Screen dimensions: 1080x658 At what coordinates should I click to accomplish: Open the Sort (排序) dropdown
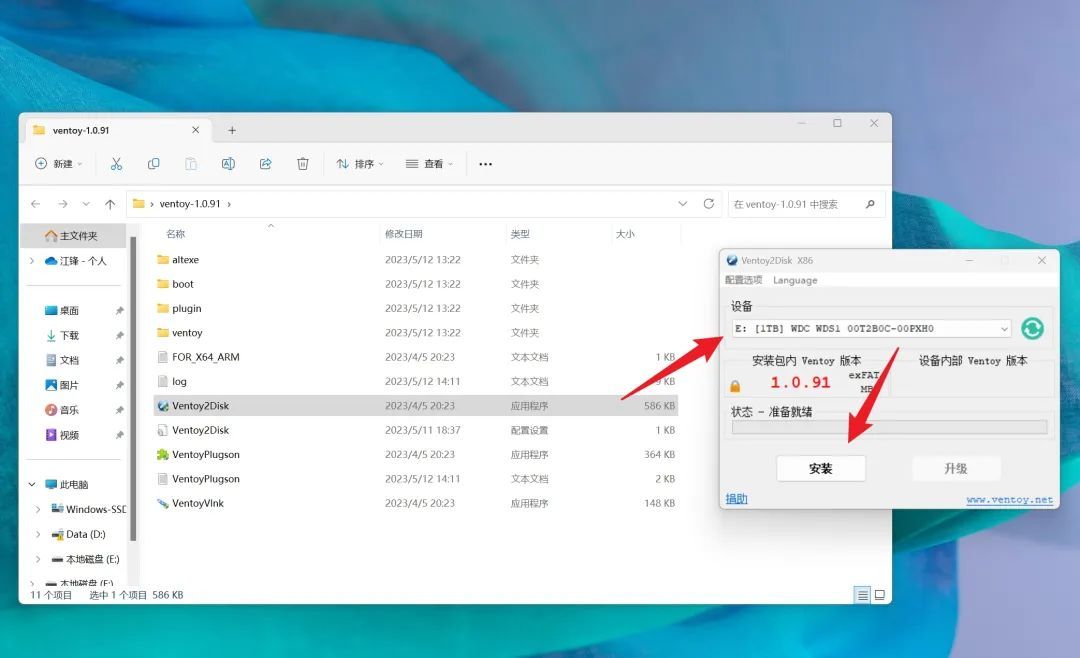[360, 164]
